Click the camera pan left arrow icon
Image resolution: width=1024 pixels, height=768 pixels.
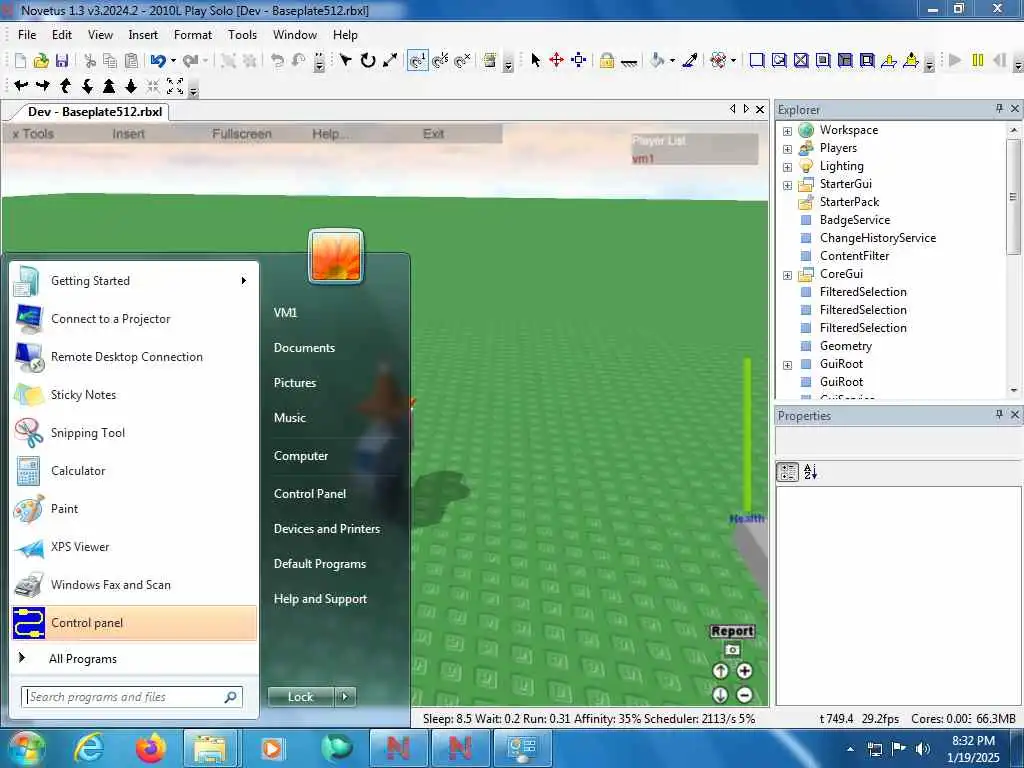pyautogui.click(x=21, y=86)
